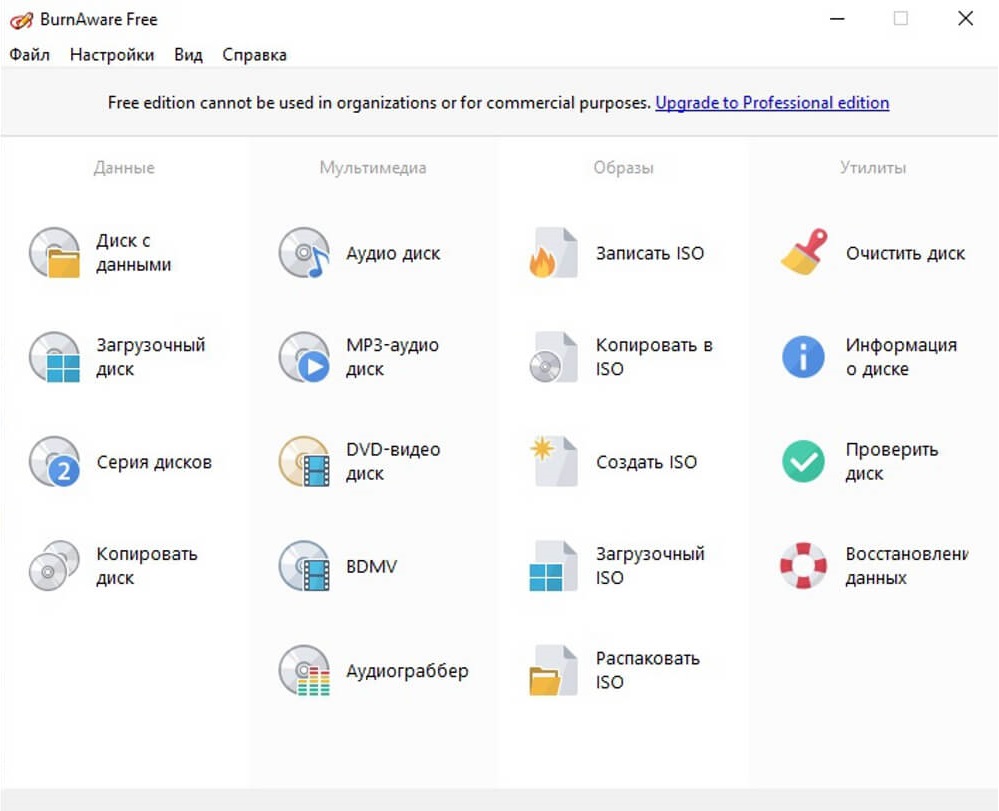This screenshot has width=999, height=811.
Task: Follow the Upgrade to Professional edition link
Action: point(772,103)
